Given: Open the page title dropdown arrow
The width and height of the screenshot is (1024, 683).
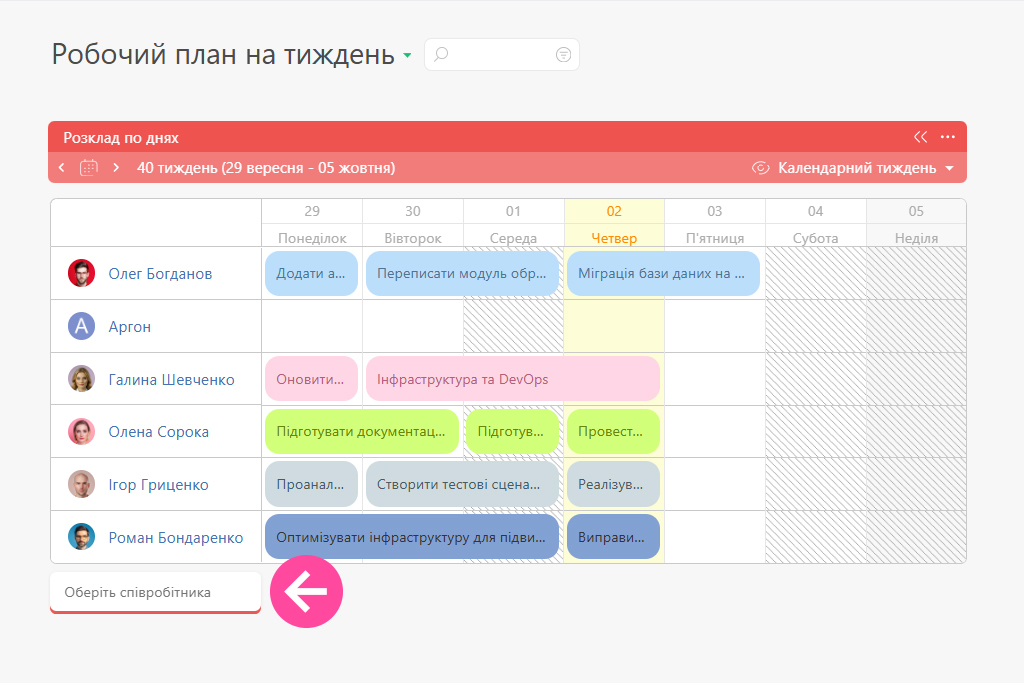Looking at the screenshot, I should click(407, 56).
